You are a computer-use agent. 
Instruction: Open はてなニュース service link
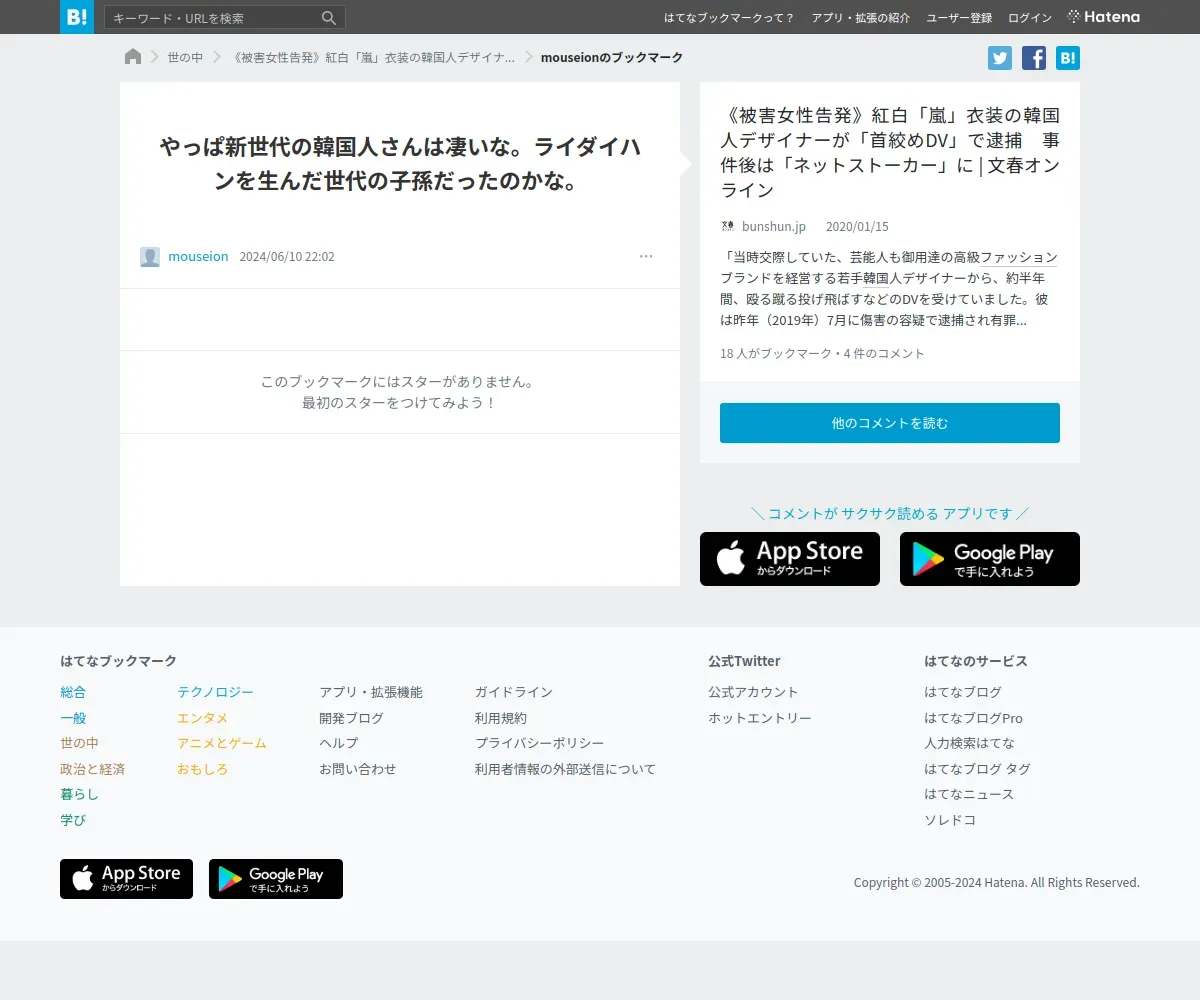(x=969, y=794)
